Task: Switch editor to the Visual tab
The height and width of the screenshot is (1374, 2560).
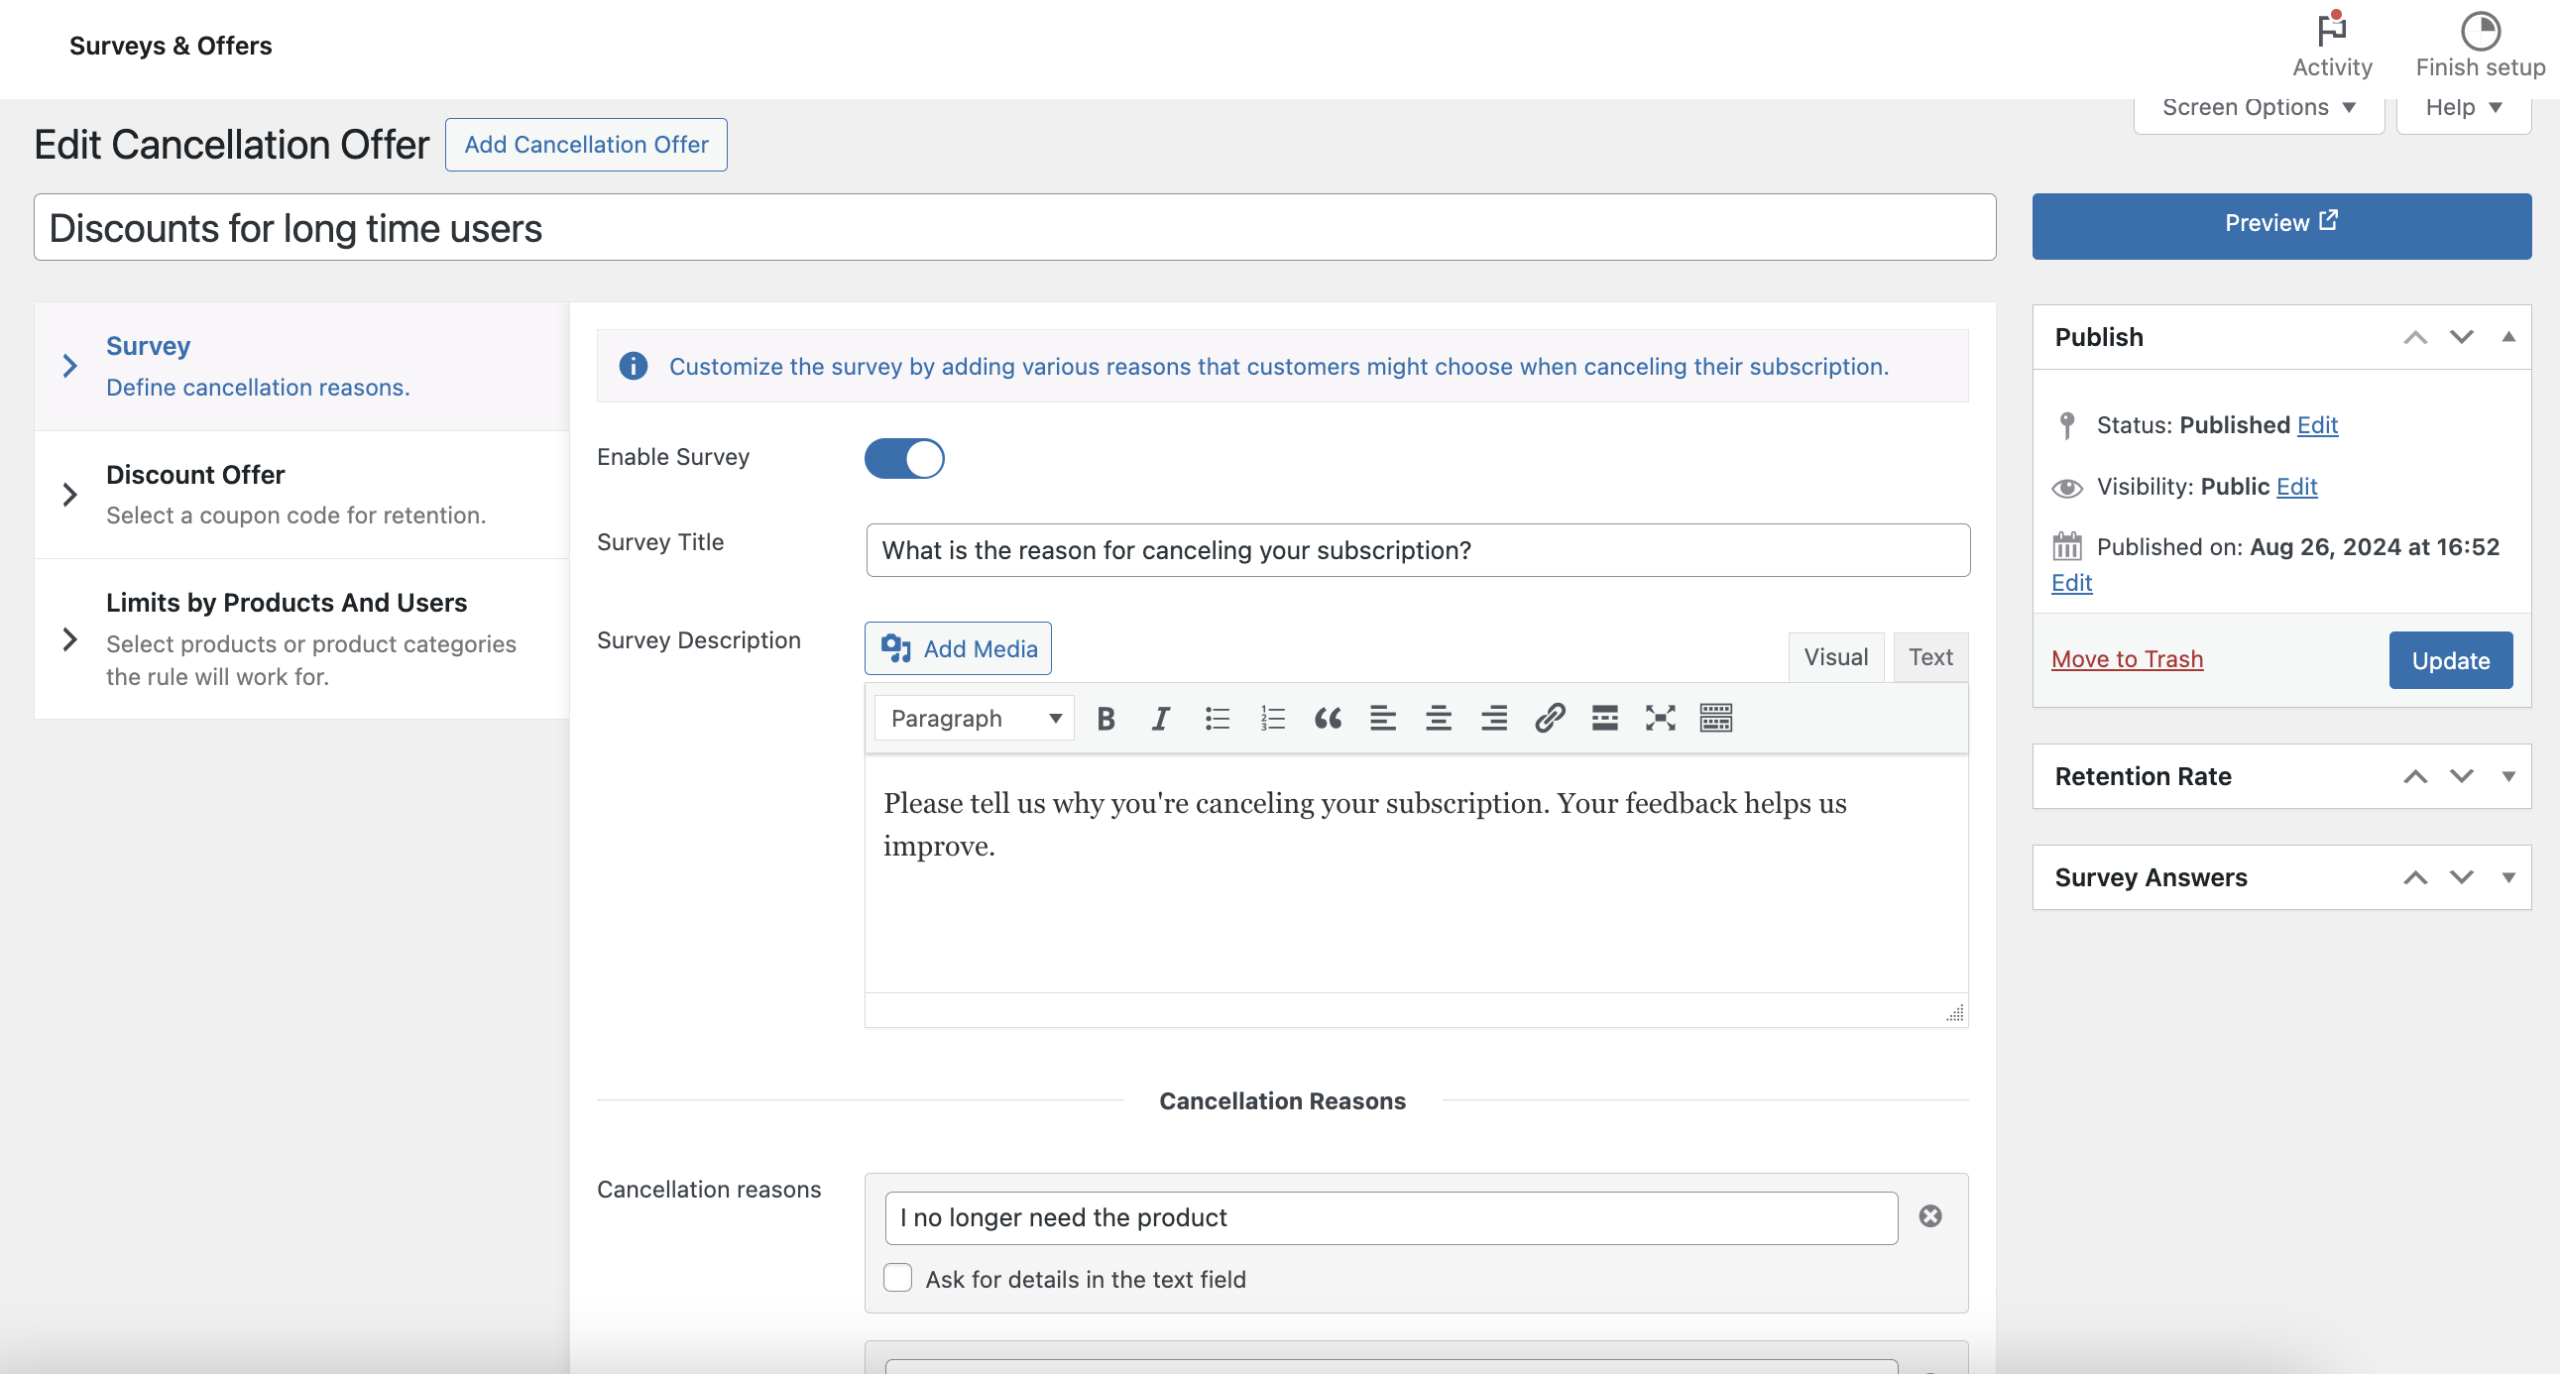Action: click(1835, 657)
